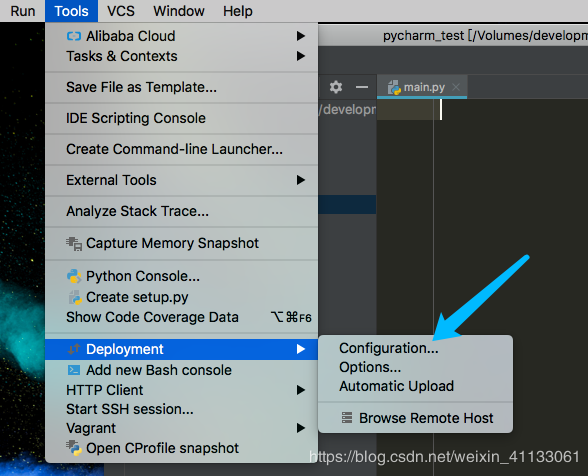Screen dimensions: 588x476
Task: Select the highlighted Deployment label
Action: click(x=125, y=349)
